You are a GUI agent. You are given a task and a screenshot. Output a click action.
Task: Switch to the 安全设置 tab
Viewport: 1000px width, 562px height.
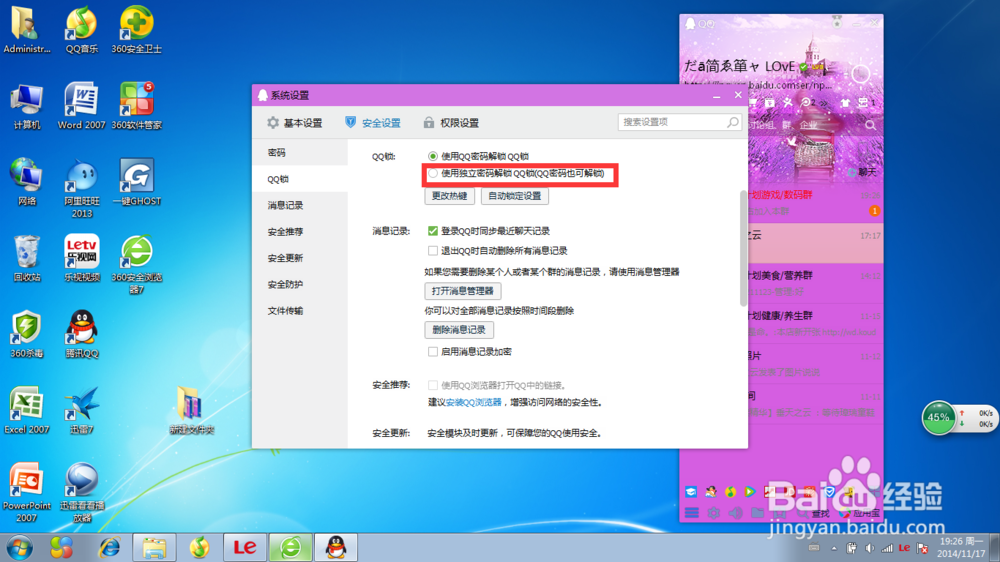click(x=373, y=122)
